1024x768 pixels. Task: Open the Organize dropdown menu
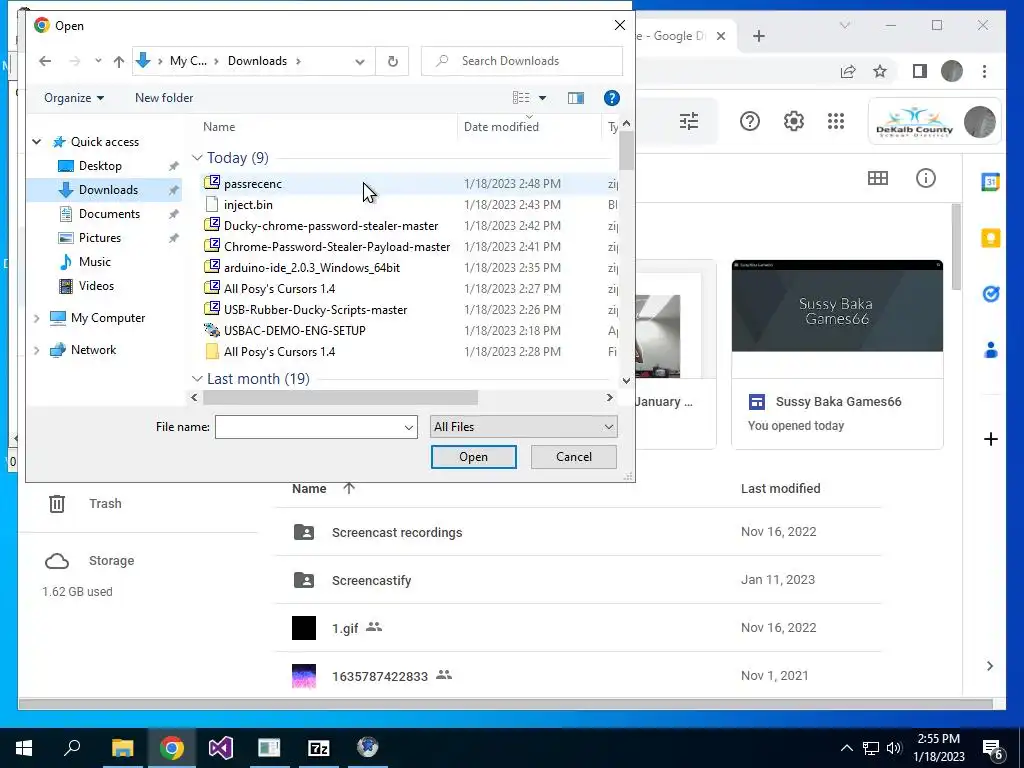click(74, 98)
